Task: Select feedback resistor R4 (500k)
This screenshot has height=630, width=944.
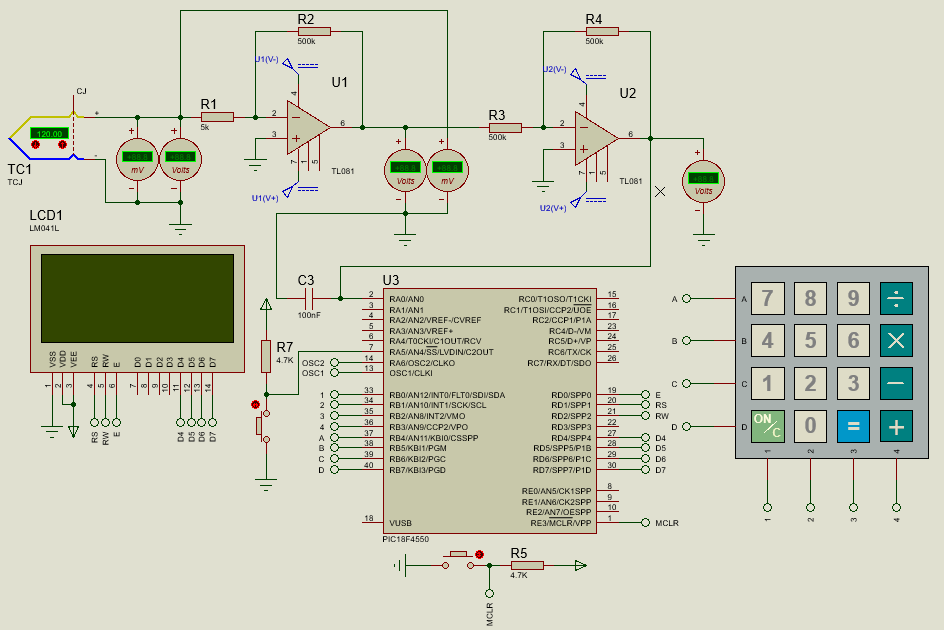Action: pos(602,31)
